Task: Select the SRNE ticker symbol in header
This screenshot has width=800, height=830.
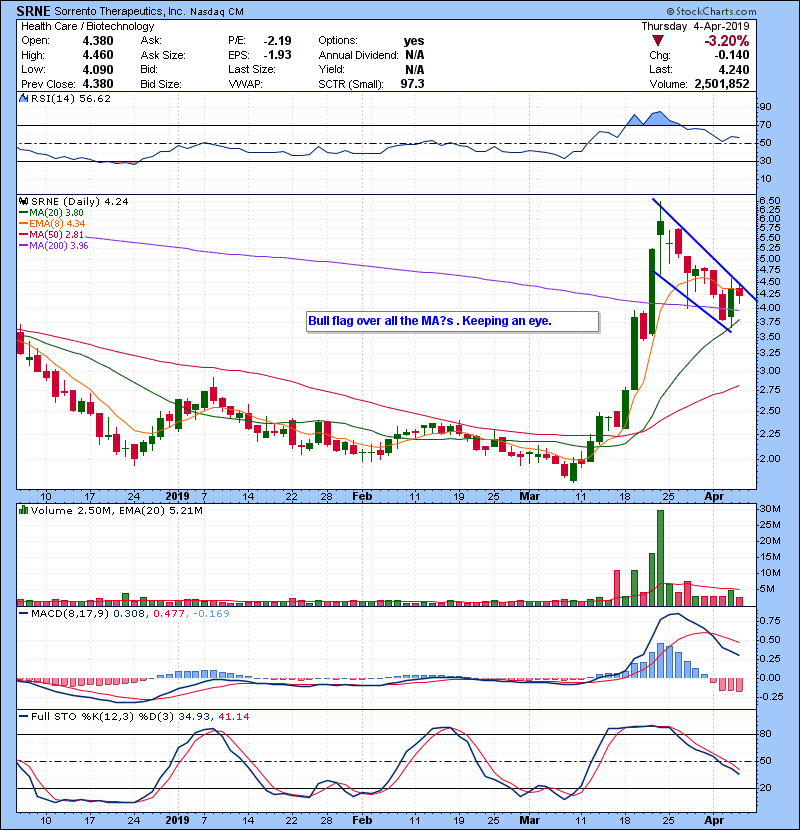Action: 33,11
